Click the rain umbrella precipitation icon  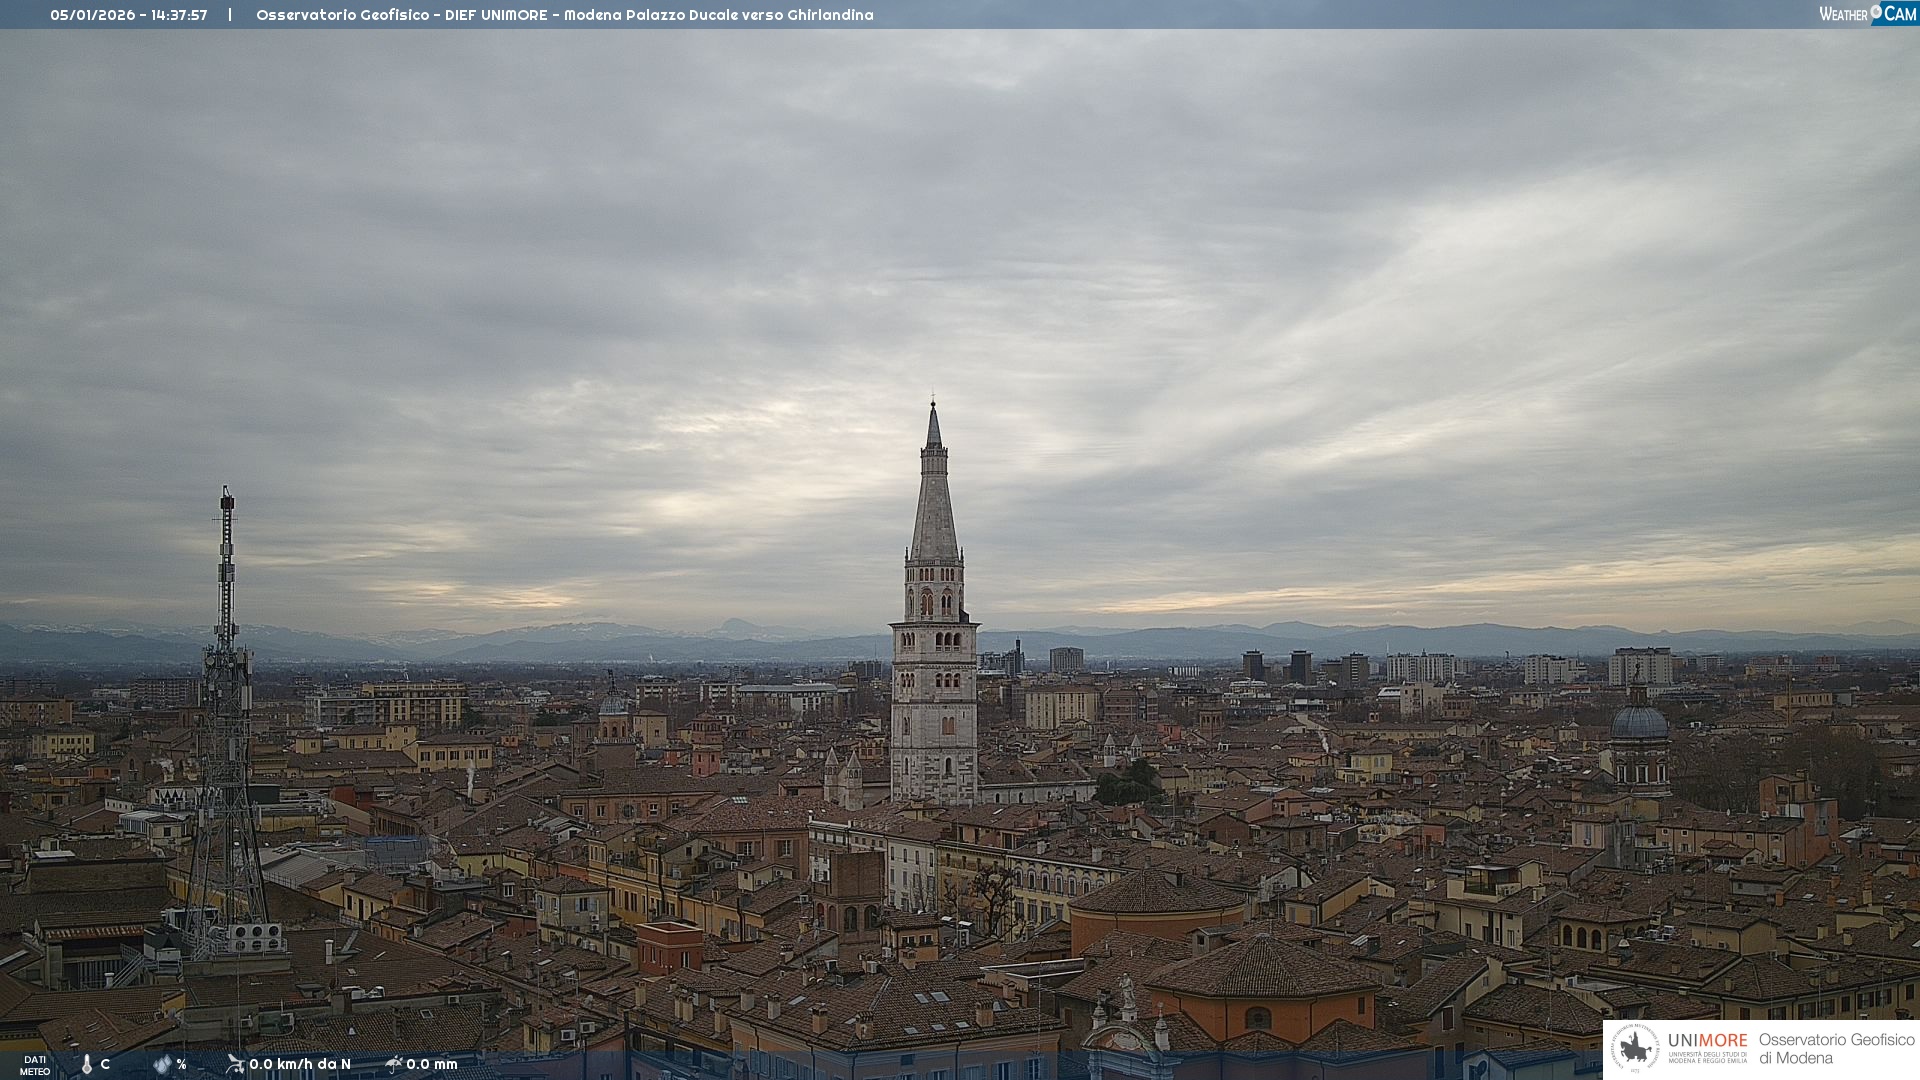pos(394,1064)
